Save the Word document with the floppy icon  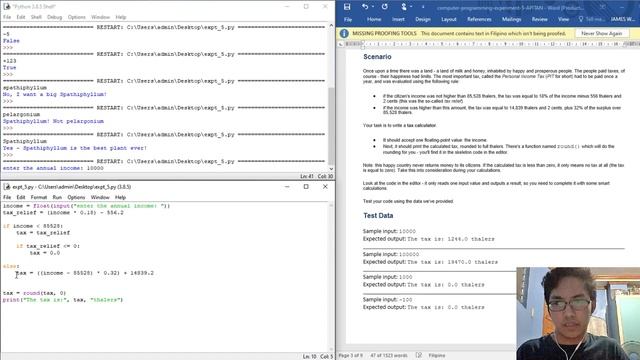(347, 7)
